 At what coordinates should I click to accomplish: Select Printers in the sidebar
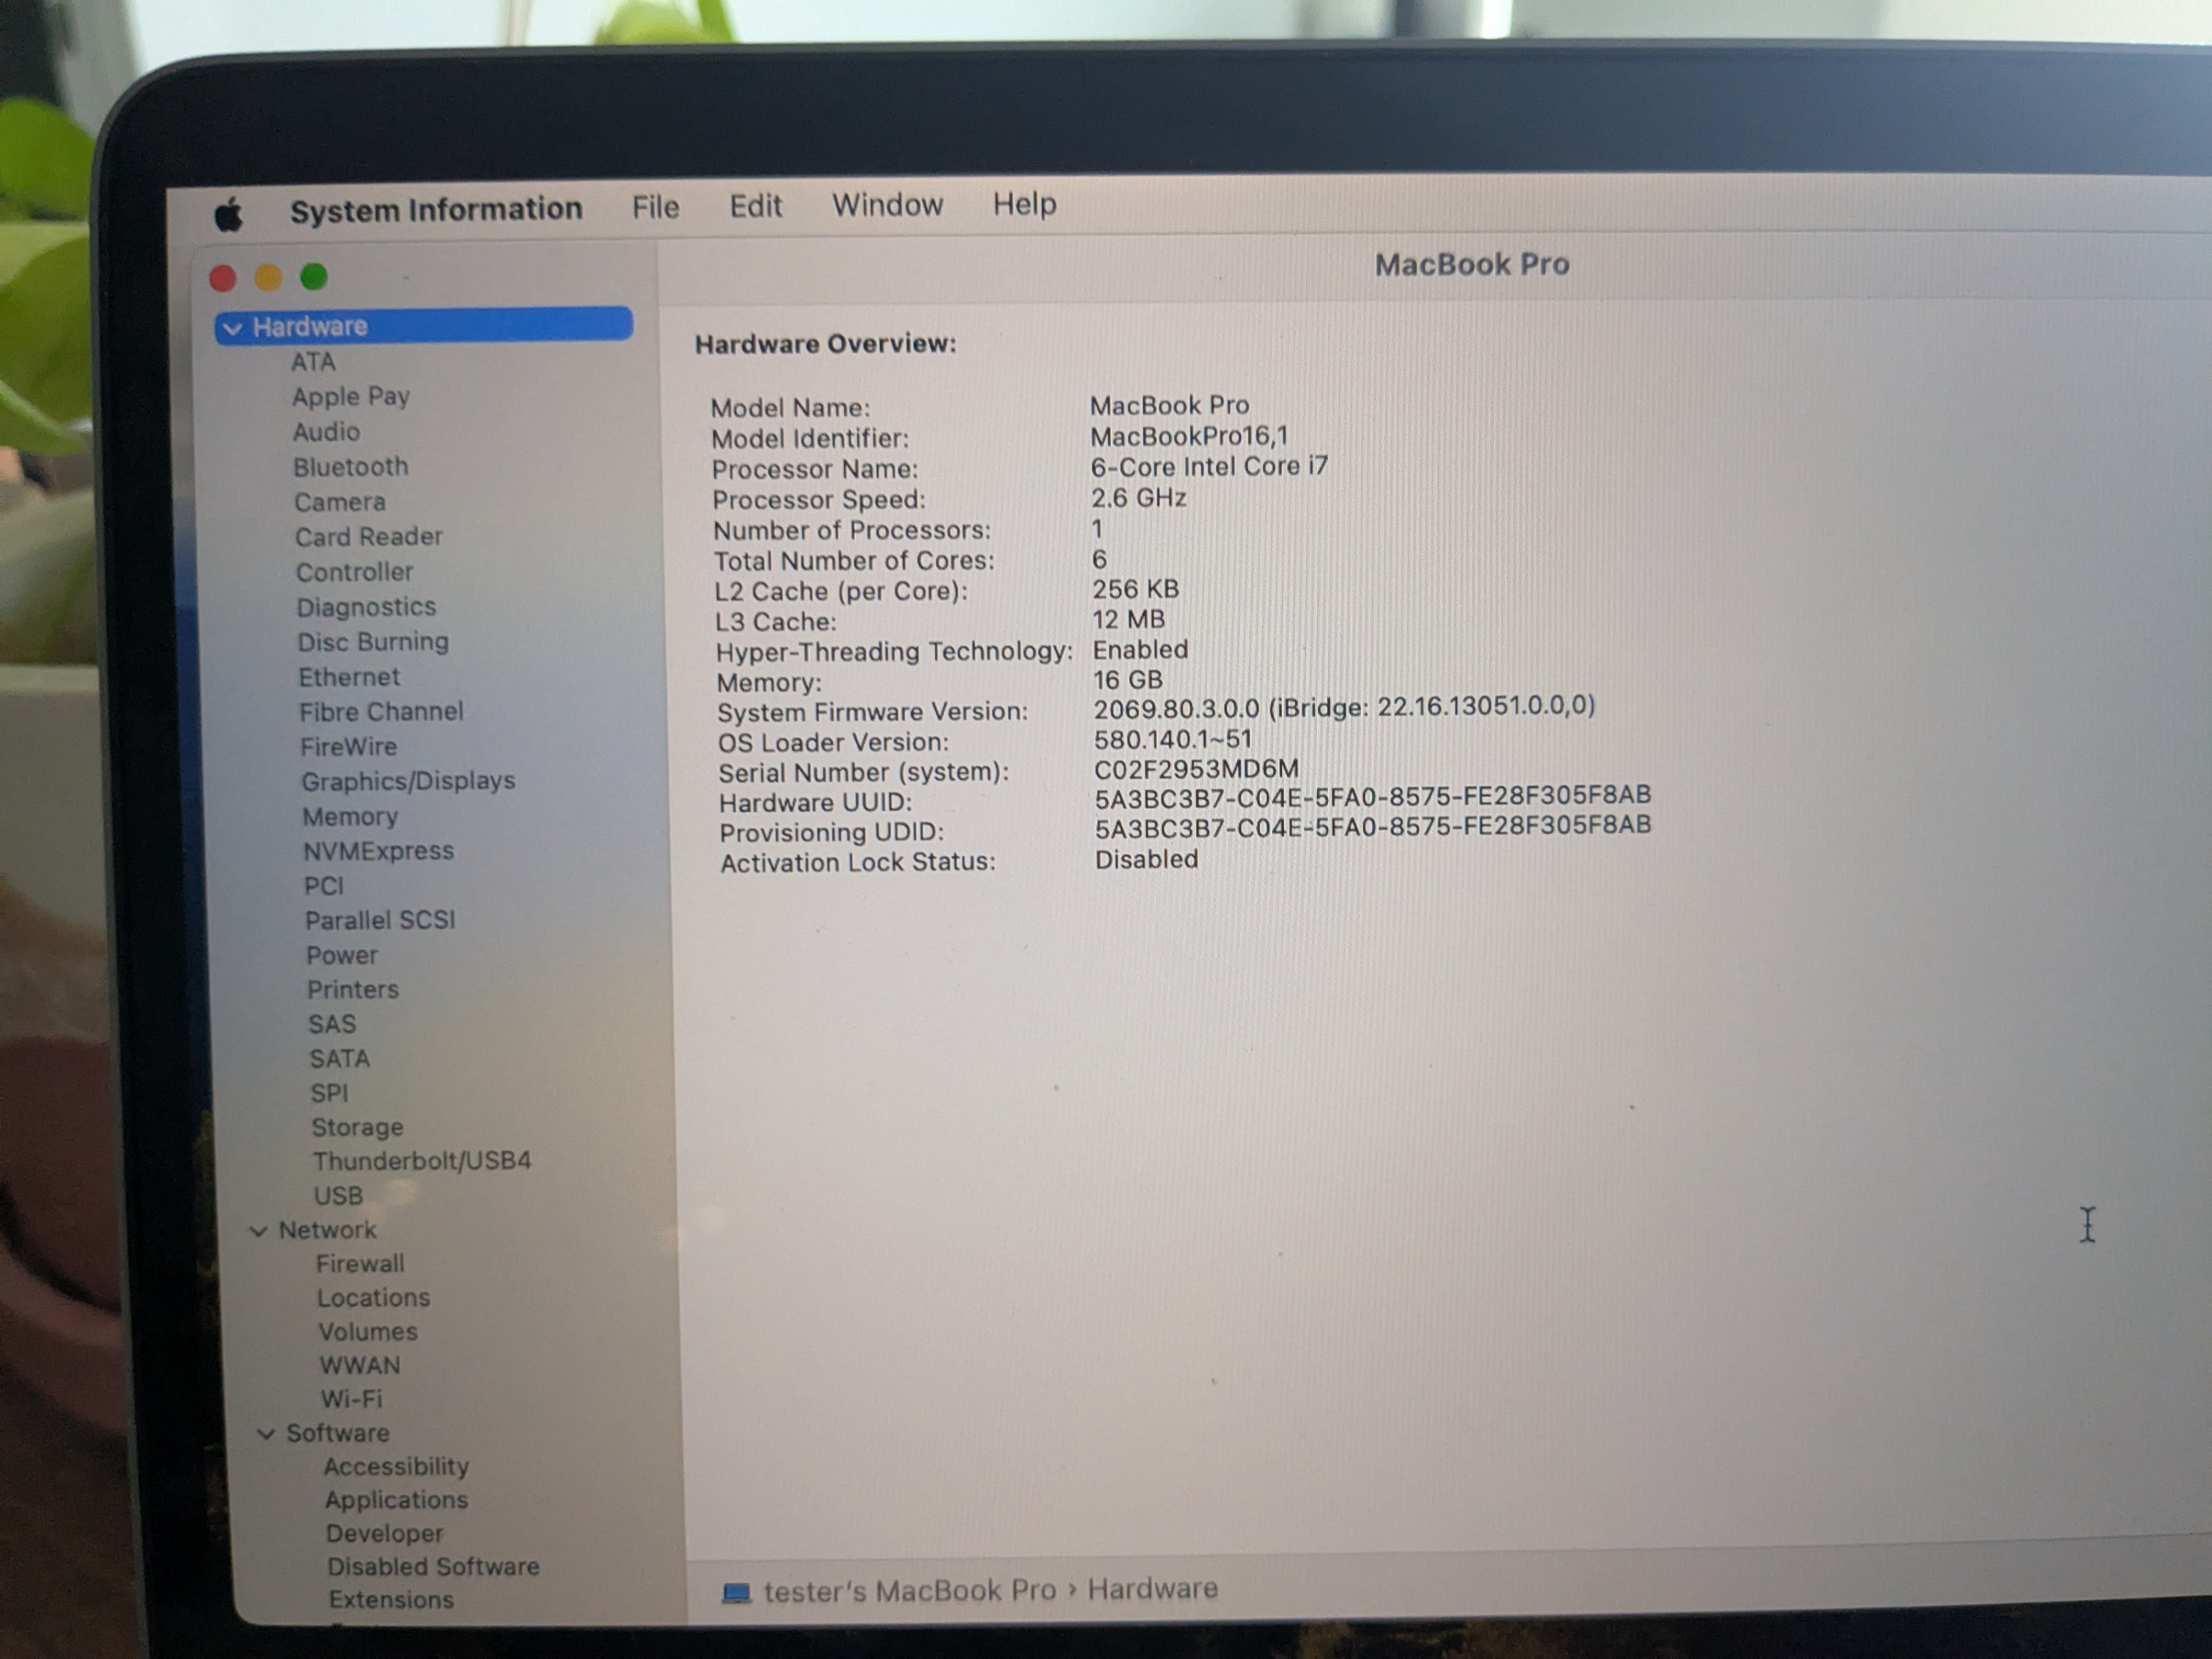(x=353, y=990)
